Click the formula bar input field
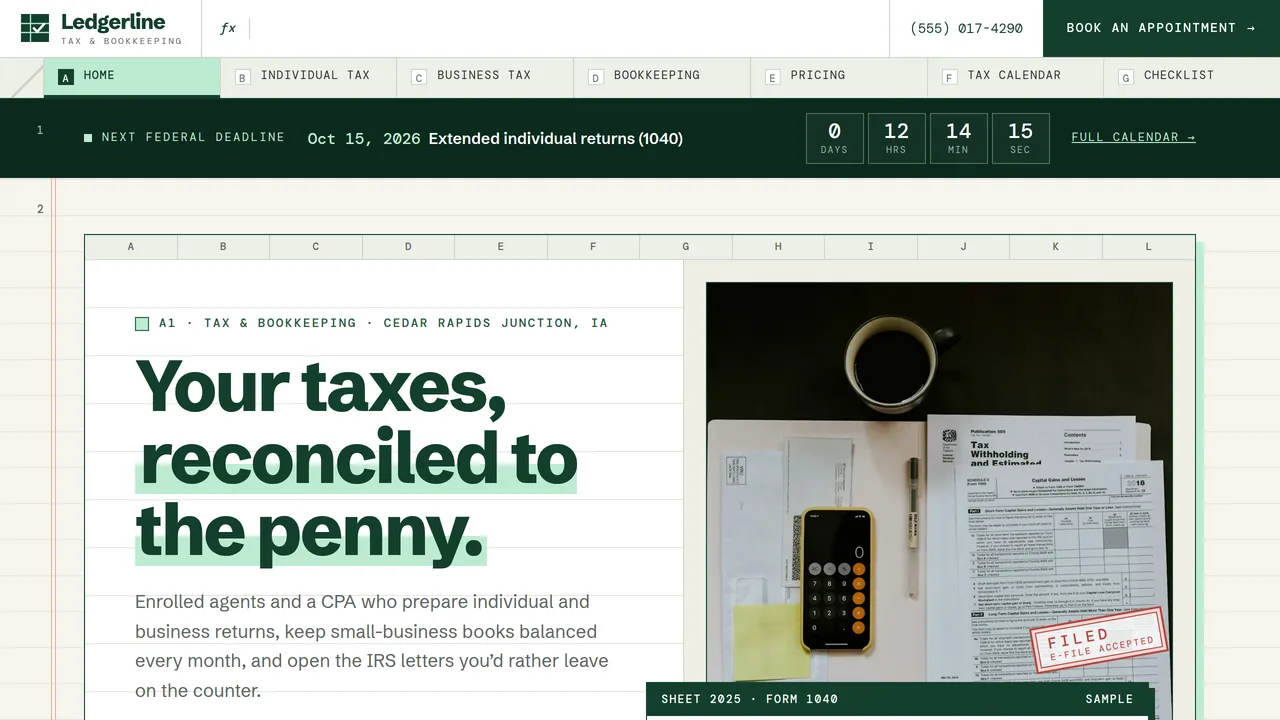 tap(568, 28)
